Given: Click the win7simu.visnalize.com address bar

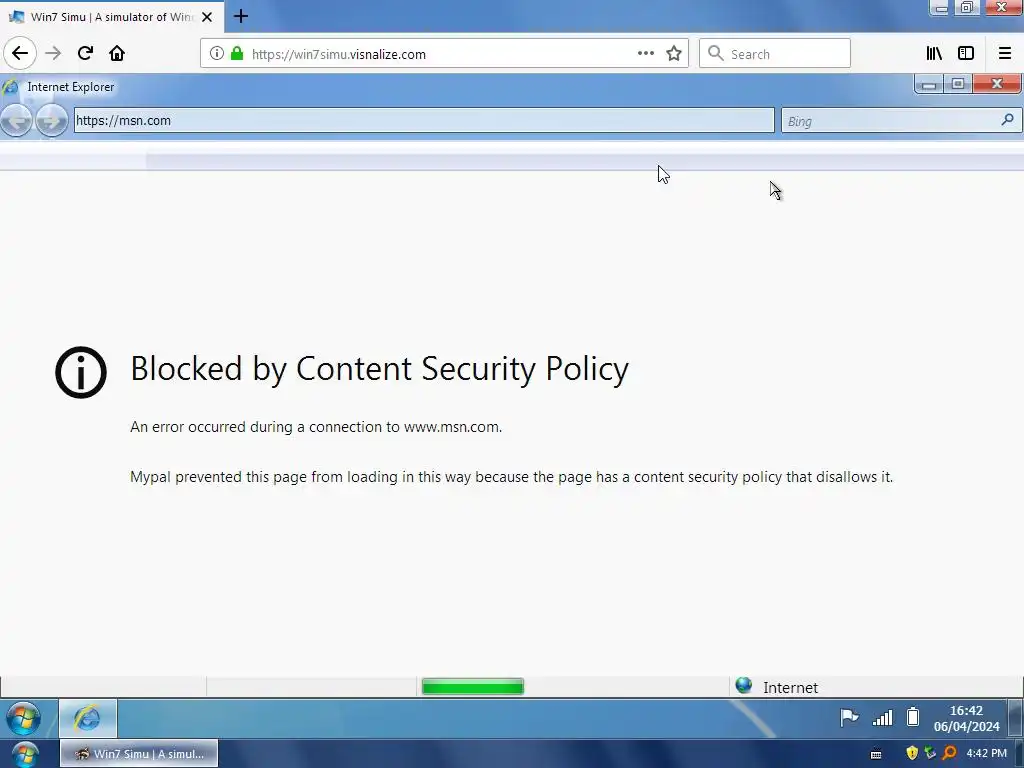Looking at the screenshot, I should point(444,54).
